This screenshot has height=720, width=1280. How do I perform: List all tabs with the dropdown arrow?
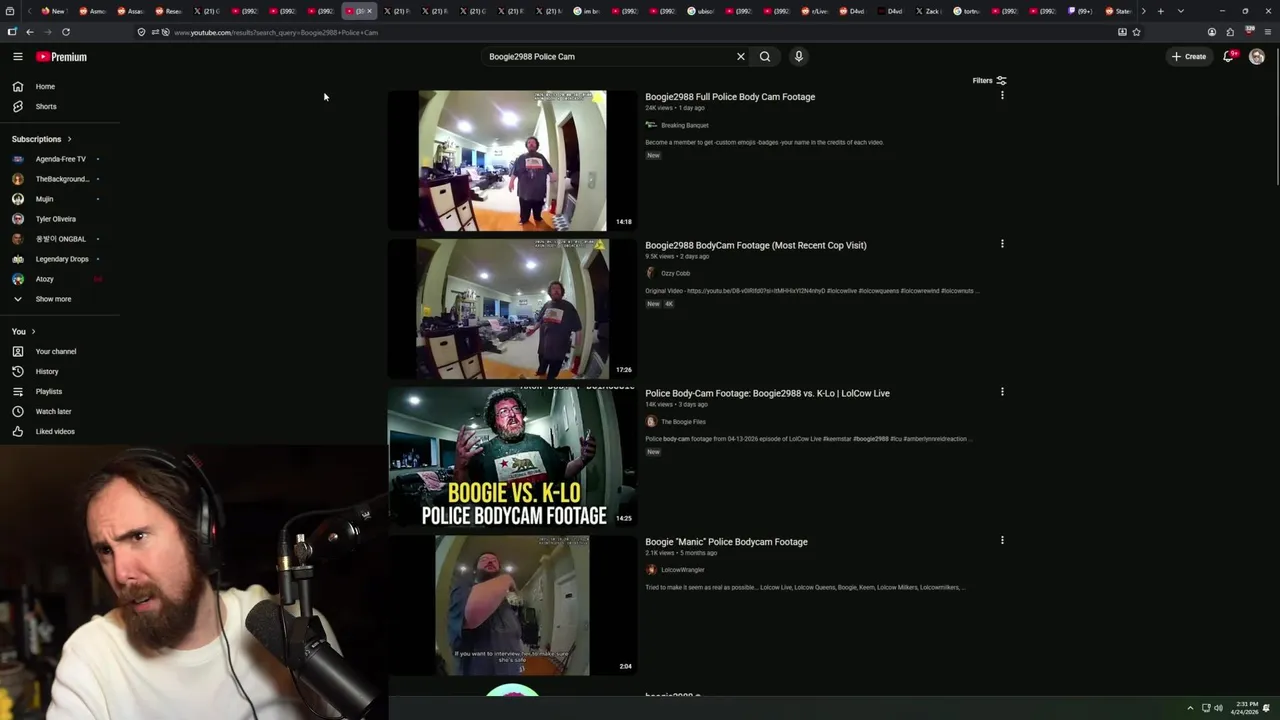[1181, 11]
